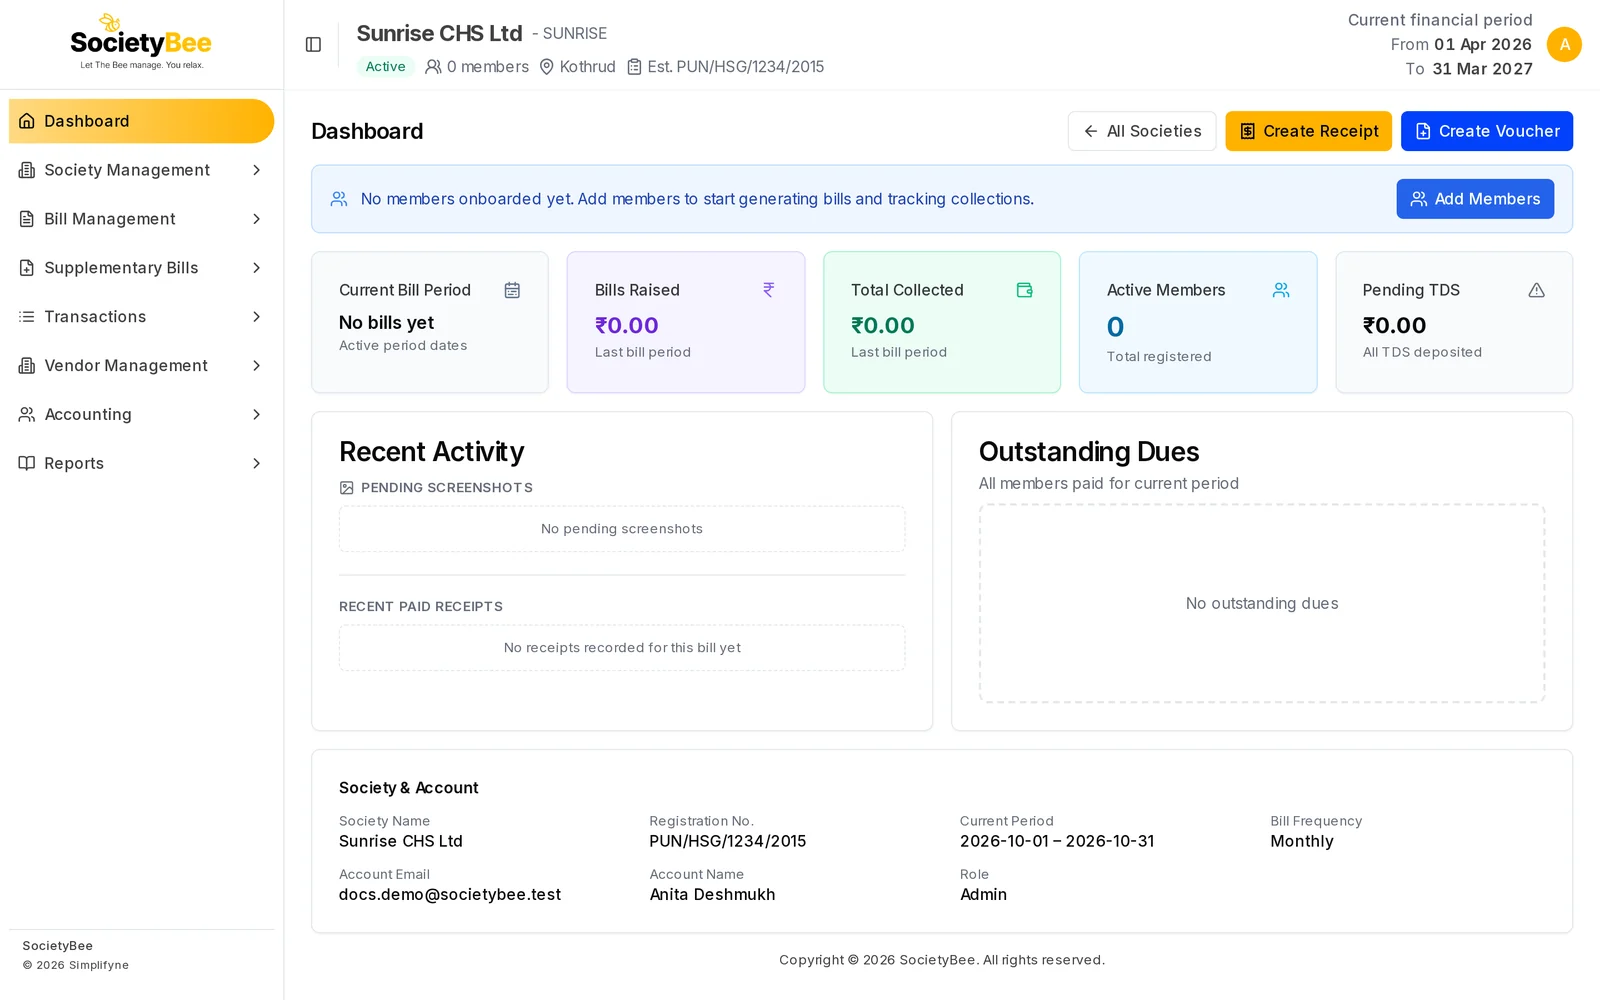Click the Add Members button
The height and width of the screenshot is (1000, 1600).
click(x=1475, y=199)
